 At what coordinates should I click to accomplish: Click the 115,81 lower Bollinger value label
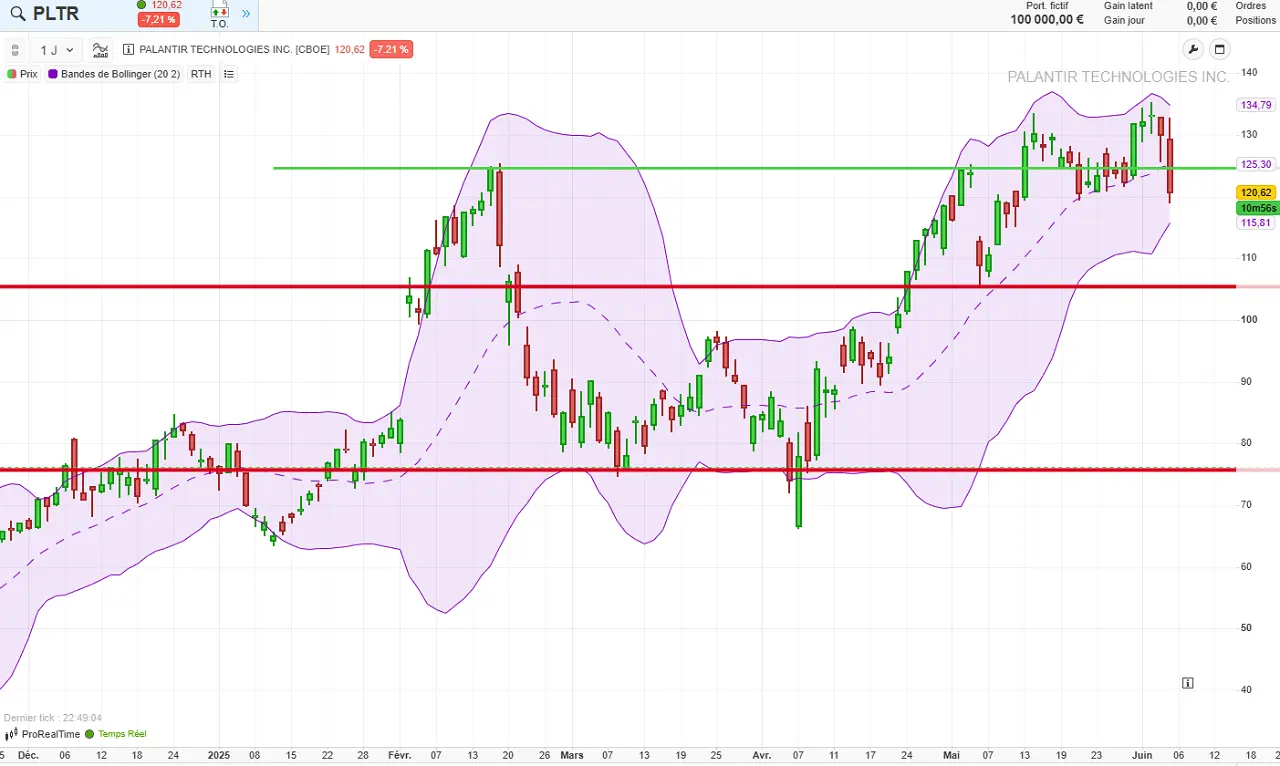1256,223
